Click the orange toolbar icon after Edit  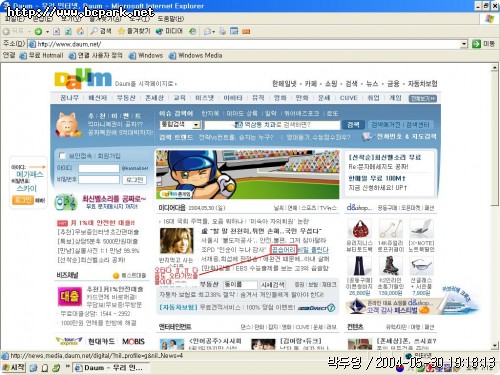point(246,31)
